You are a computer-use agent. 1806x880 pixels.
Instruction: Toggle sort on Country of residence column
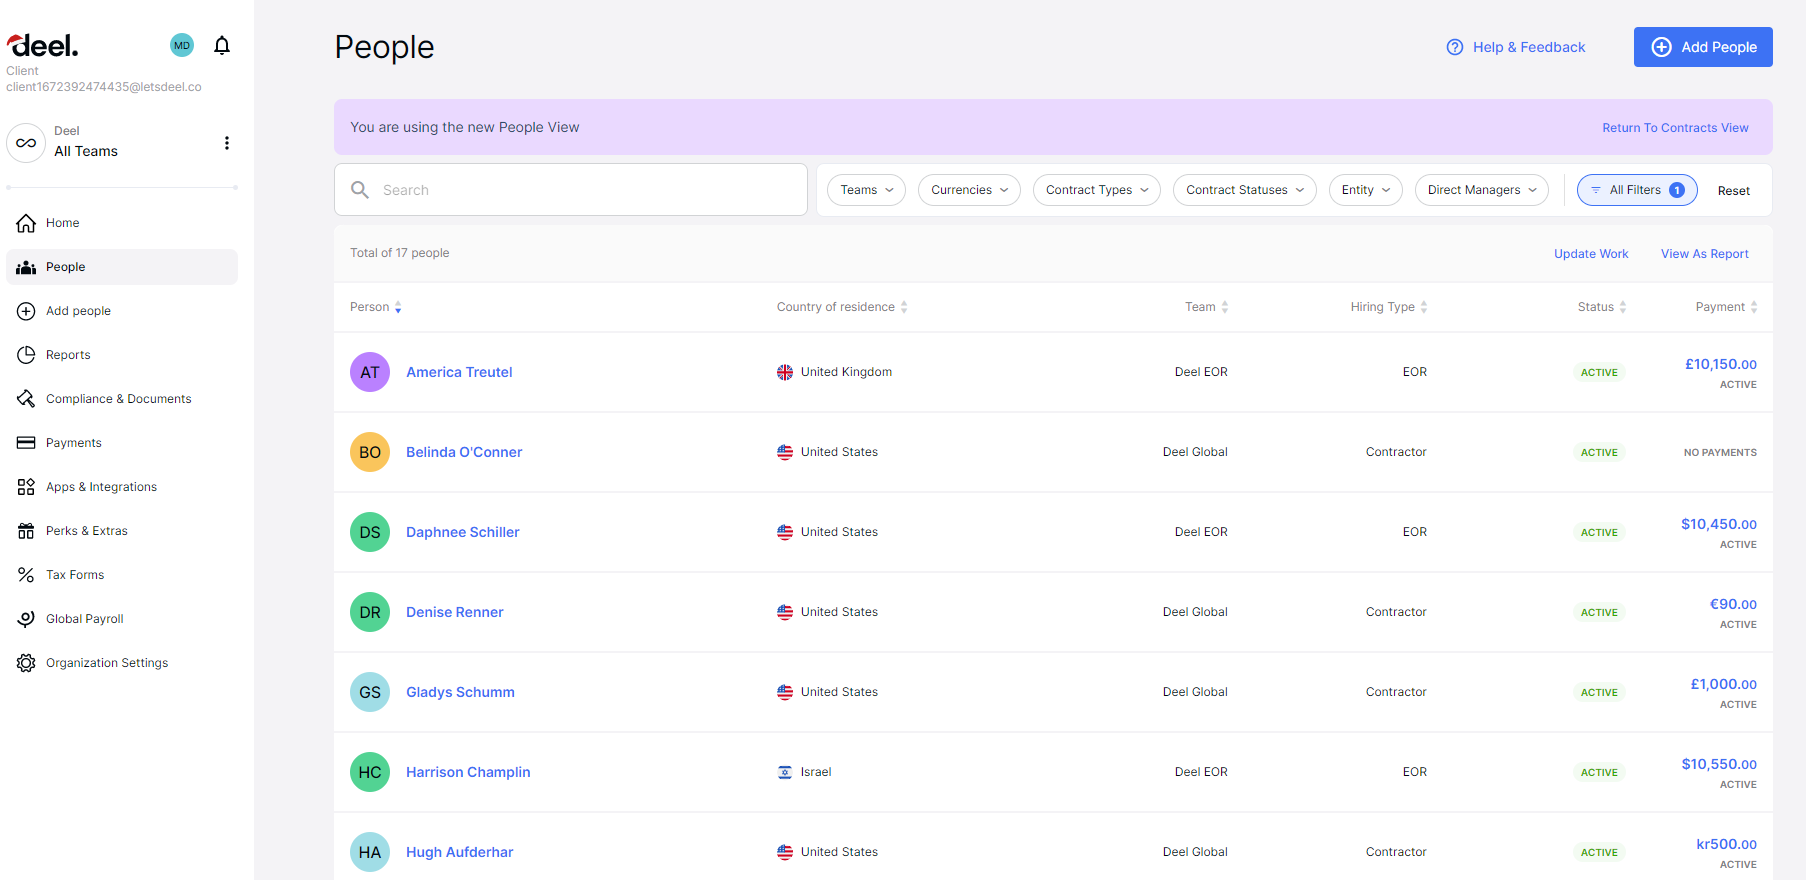pos(842,307)
